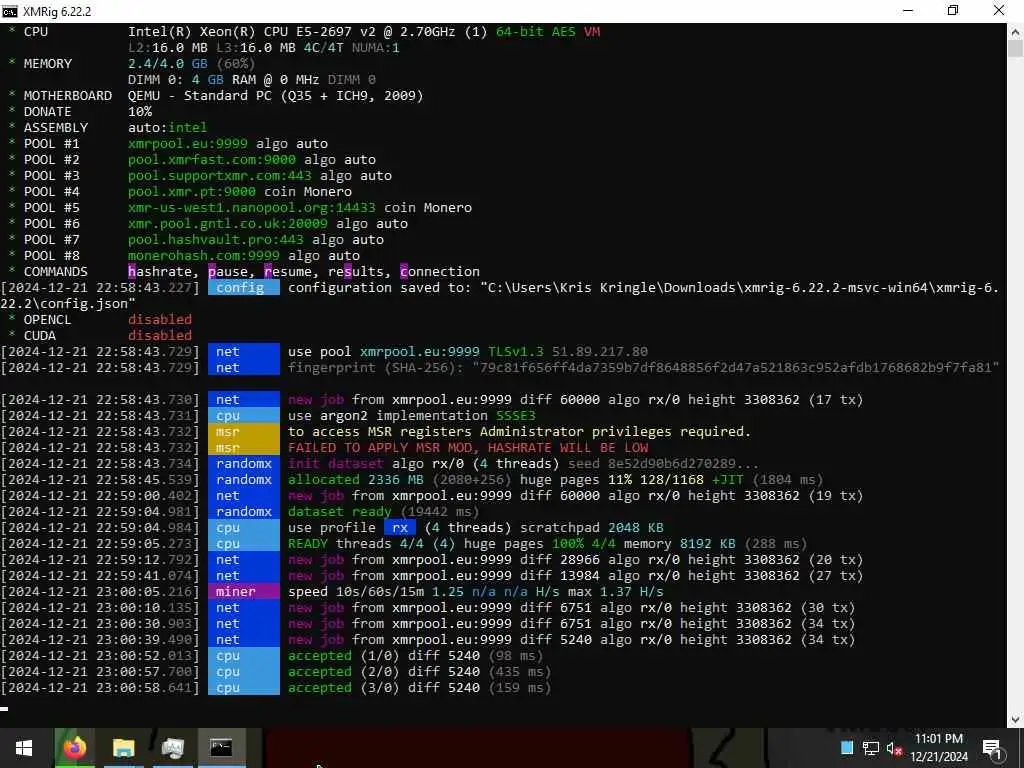1024x768 pixels.
Task: Switch to Firefox in the taskbar
Action: point(74,748)
